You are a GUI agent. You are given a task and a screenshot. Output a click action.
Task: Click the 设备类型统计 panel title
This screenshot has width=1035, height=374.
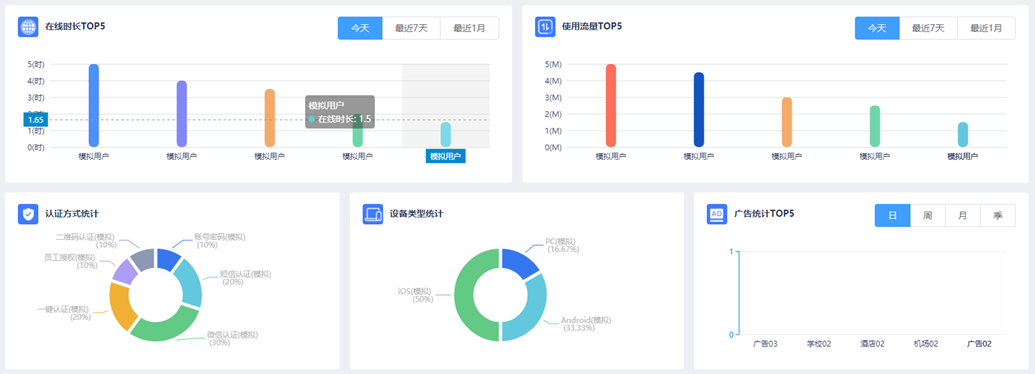[417, 214]
